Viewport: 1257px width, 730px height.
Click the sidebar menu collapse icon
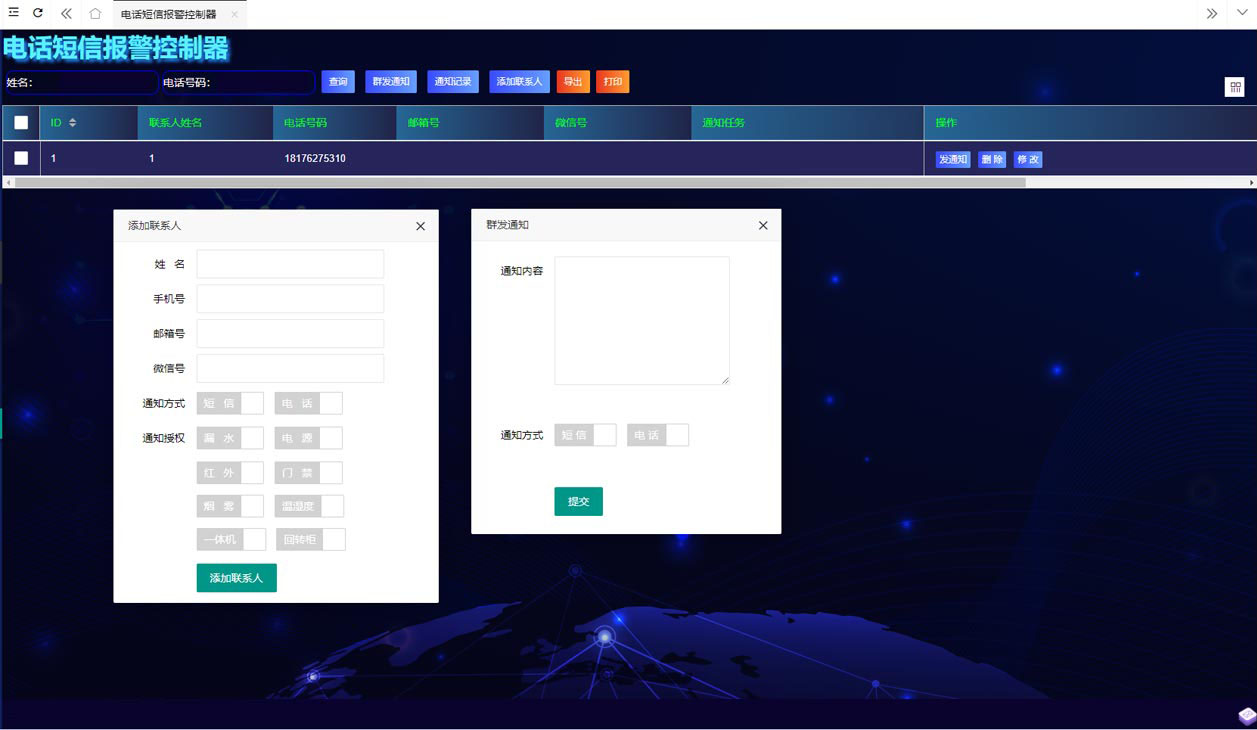pos(13,13)
